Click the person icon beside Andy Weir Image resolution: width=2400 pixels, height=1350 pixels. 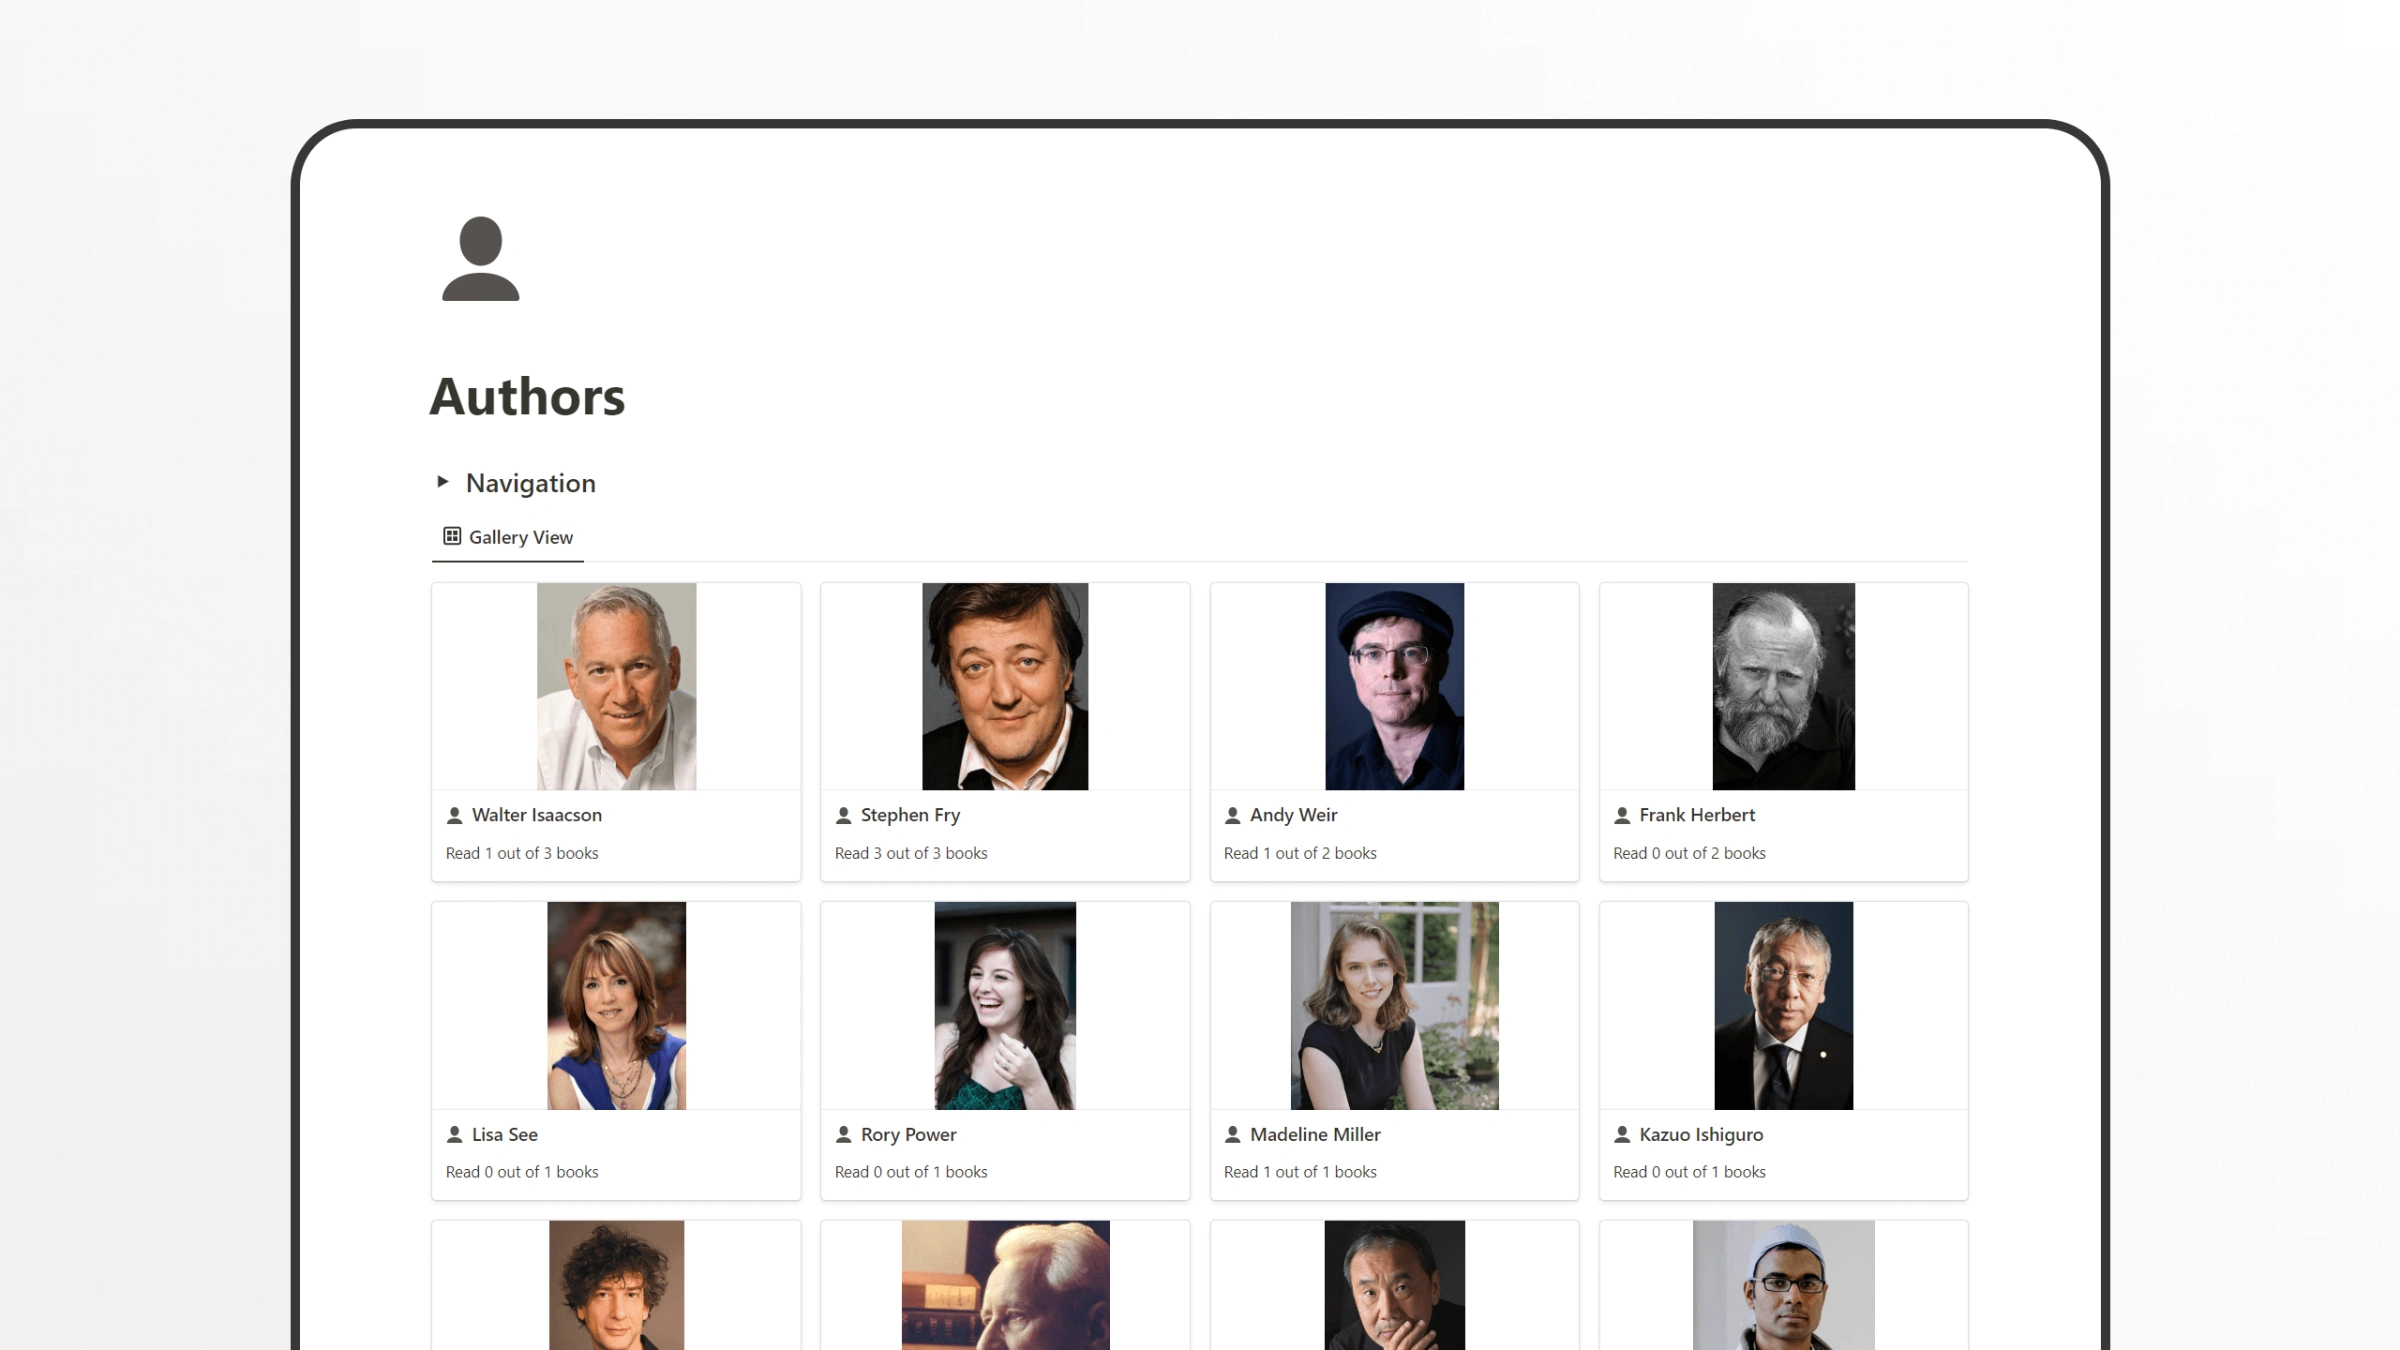point(1232,815)
